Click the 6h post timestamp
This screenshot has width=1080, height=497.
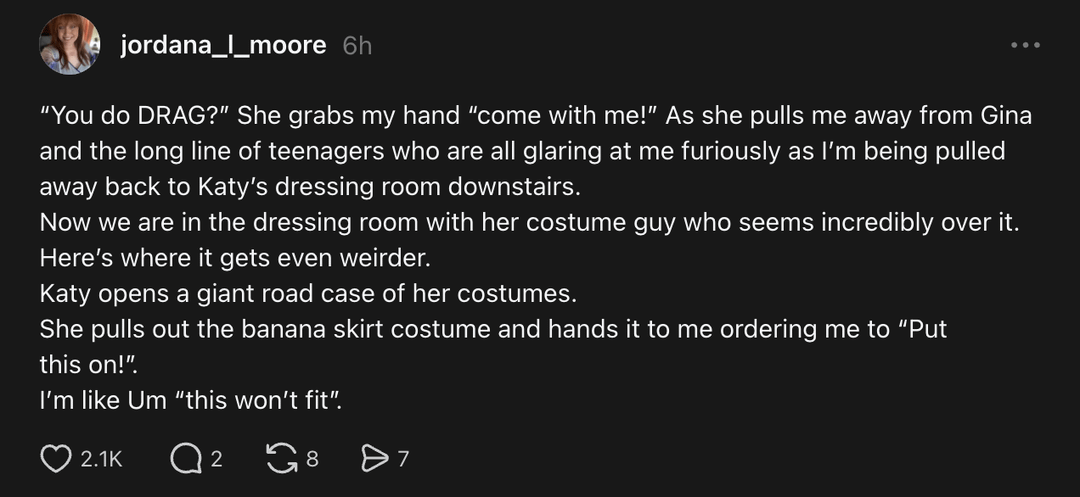pyautogui.click(x=357, y=46)
